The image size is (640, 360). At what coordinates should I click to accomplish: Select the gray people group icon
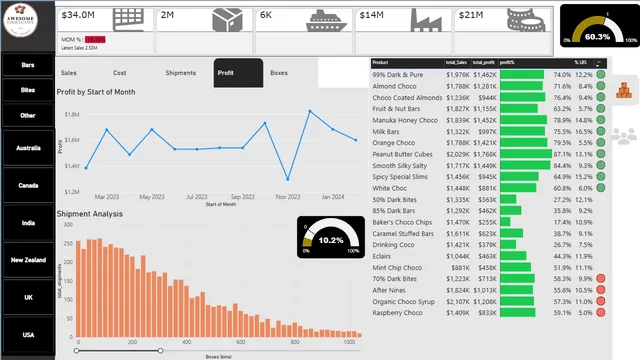(624, 136)
